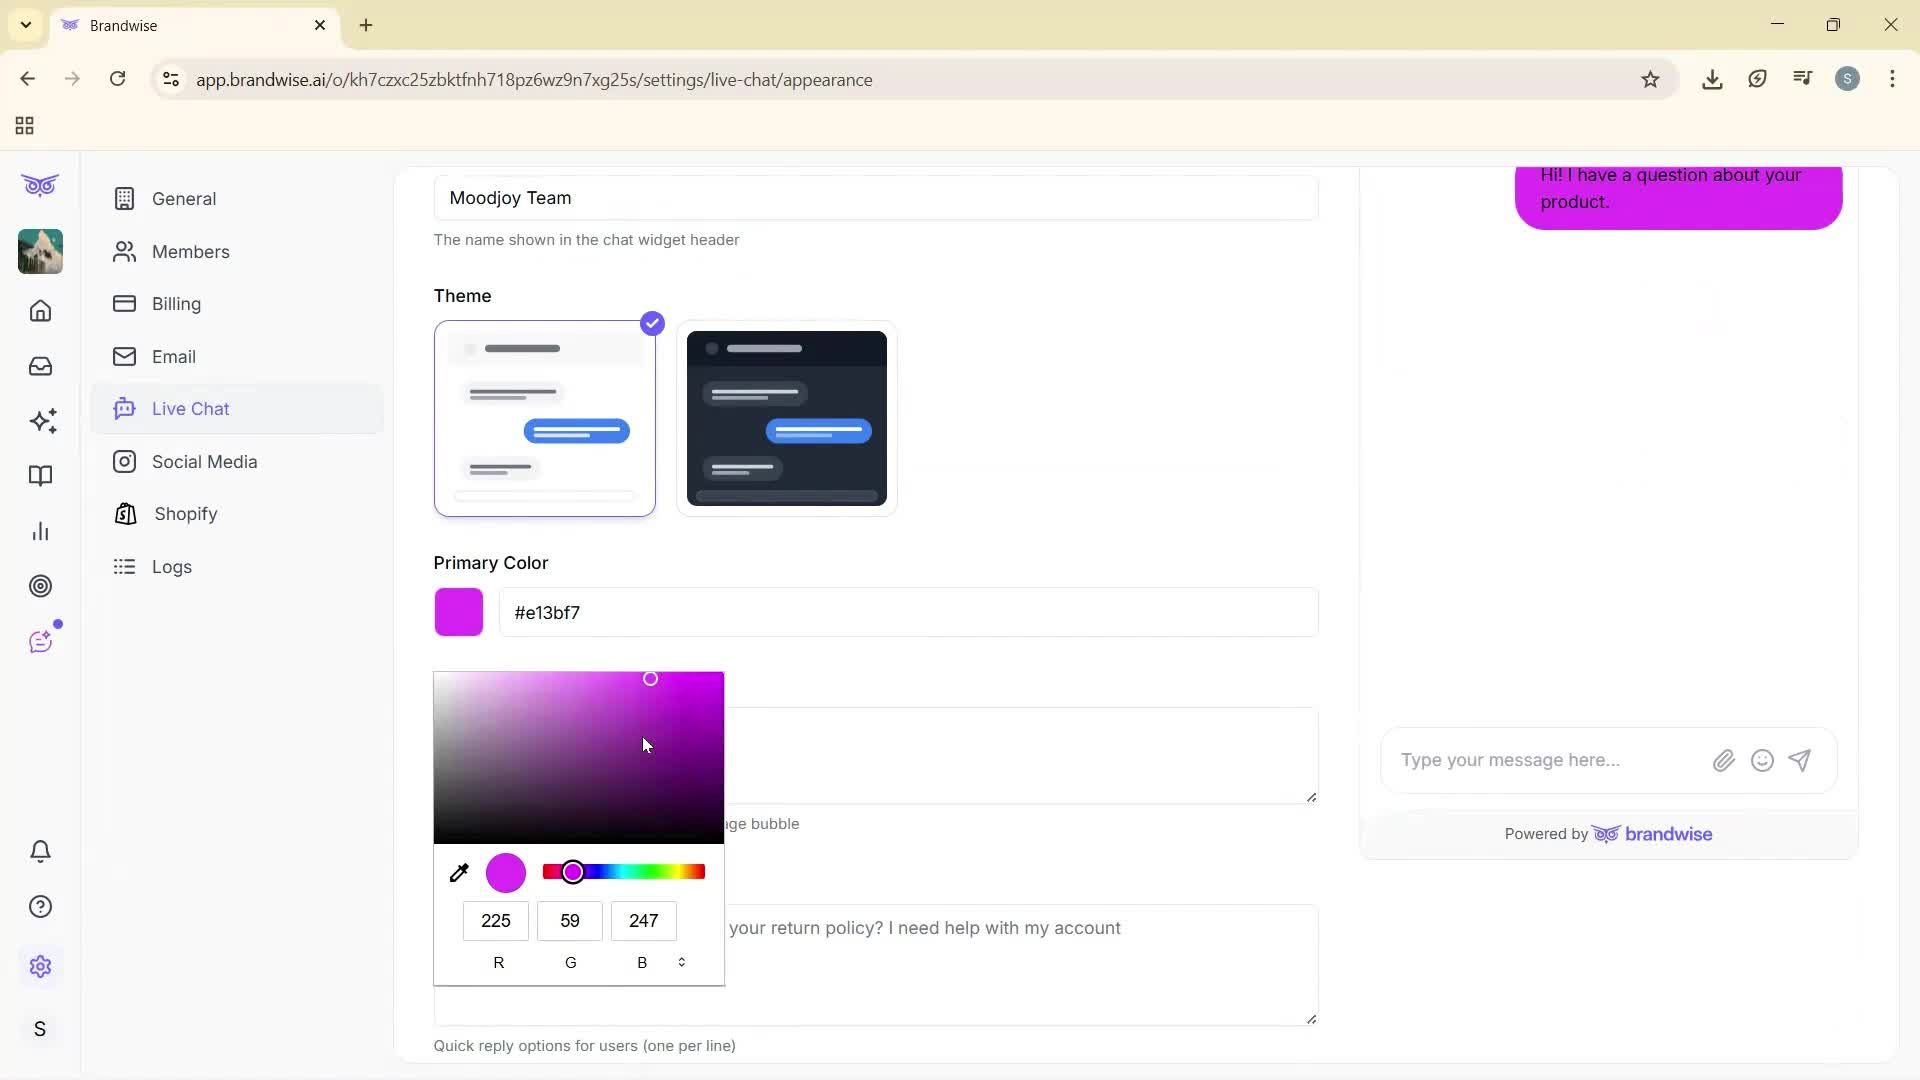This screenshot has width=1920, height=1080.
Task: Select the light theme card
Action: point(544,418)
